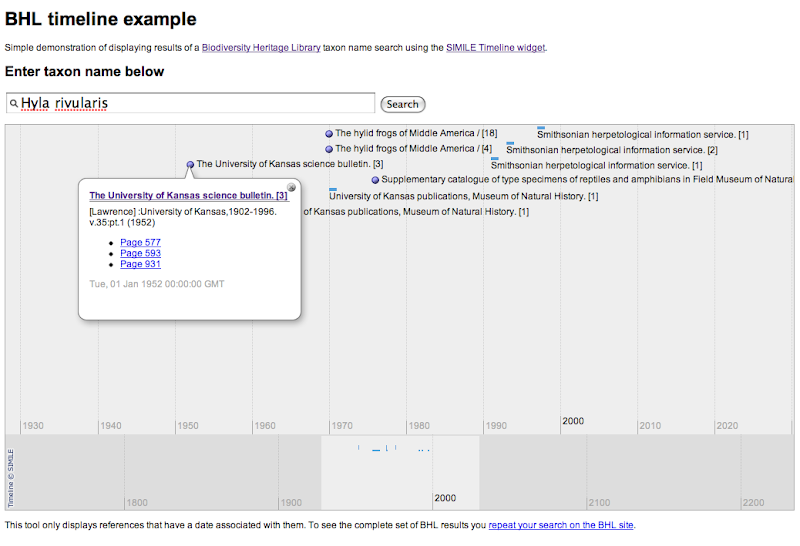
Task: Select 'Smithsonian herpetological information service. [1]' top event
Action: (643, 134)
